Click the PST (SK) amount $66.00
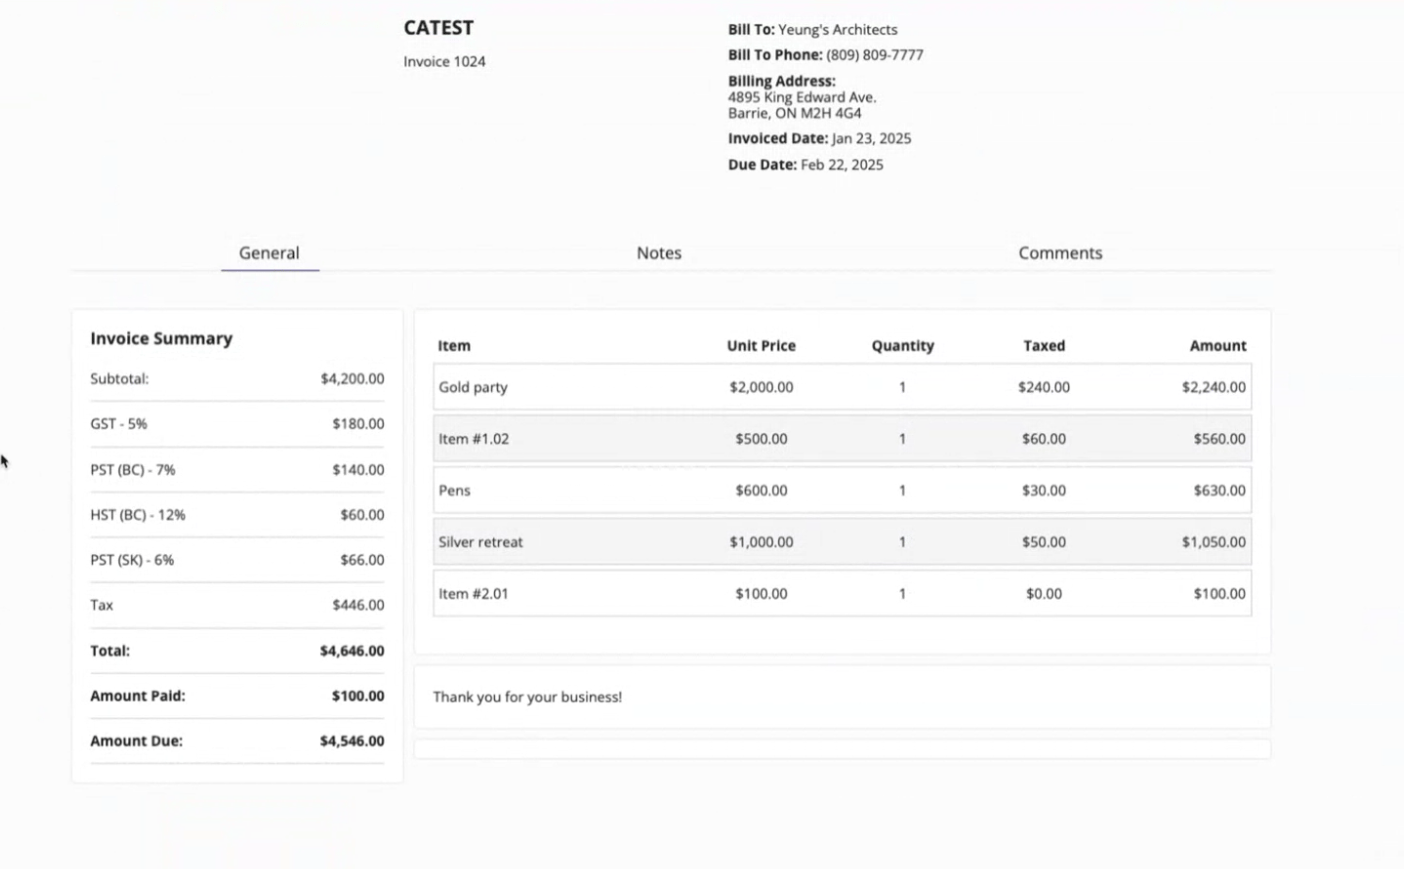The image size is (1404, 869). tap(362, 560)
